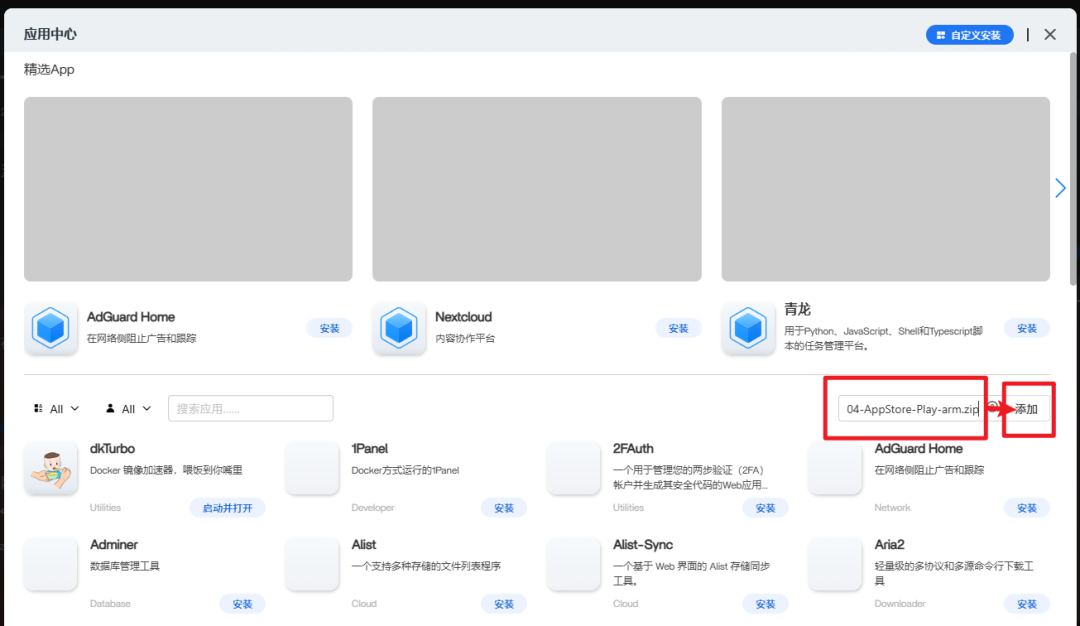Viewport: 1080px width, 626px height.
Task: Click the right arrow to see more featured apps
Action: [1060, 187]
